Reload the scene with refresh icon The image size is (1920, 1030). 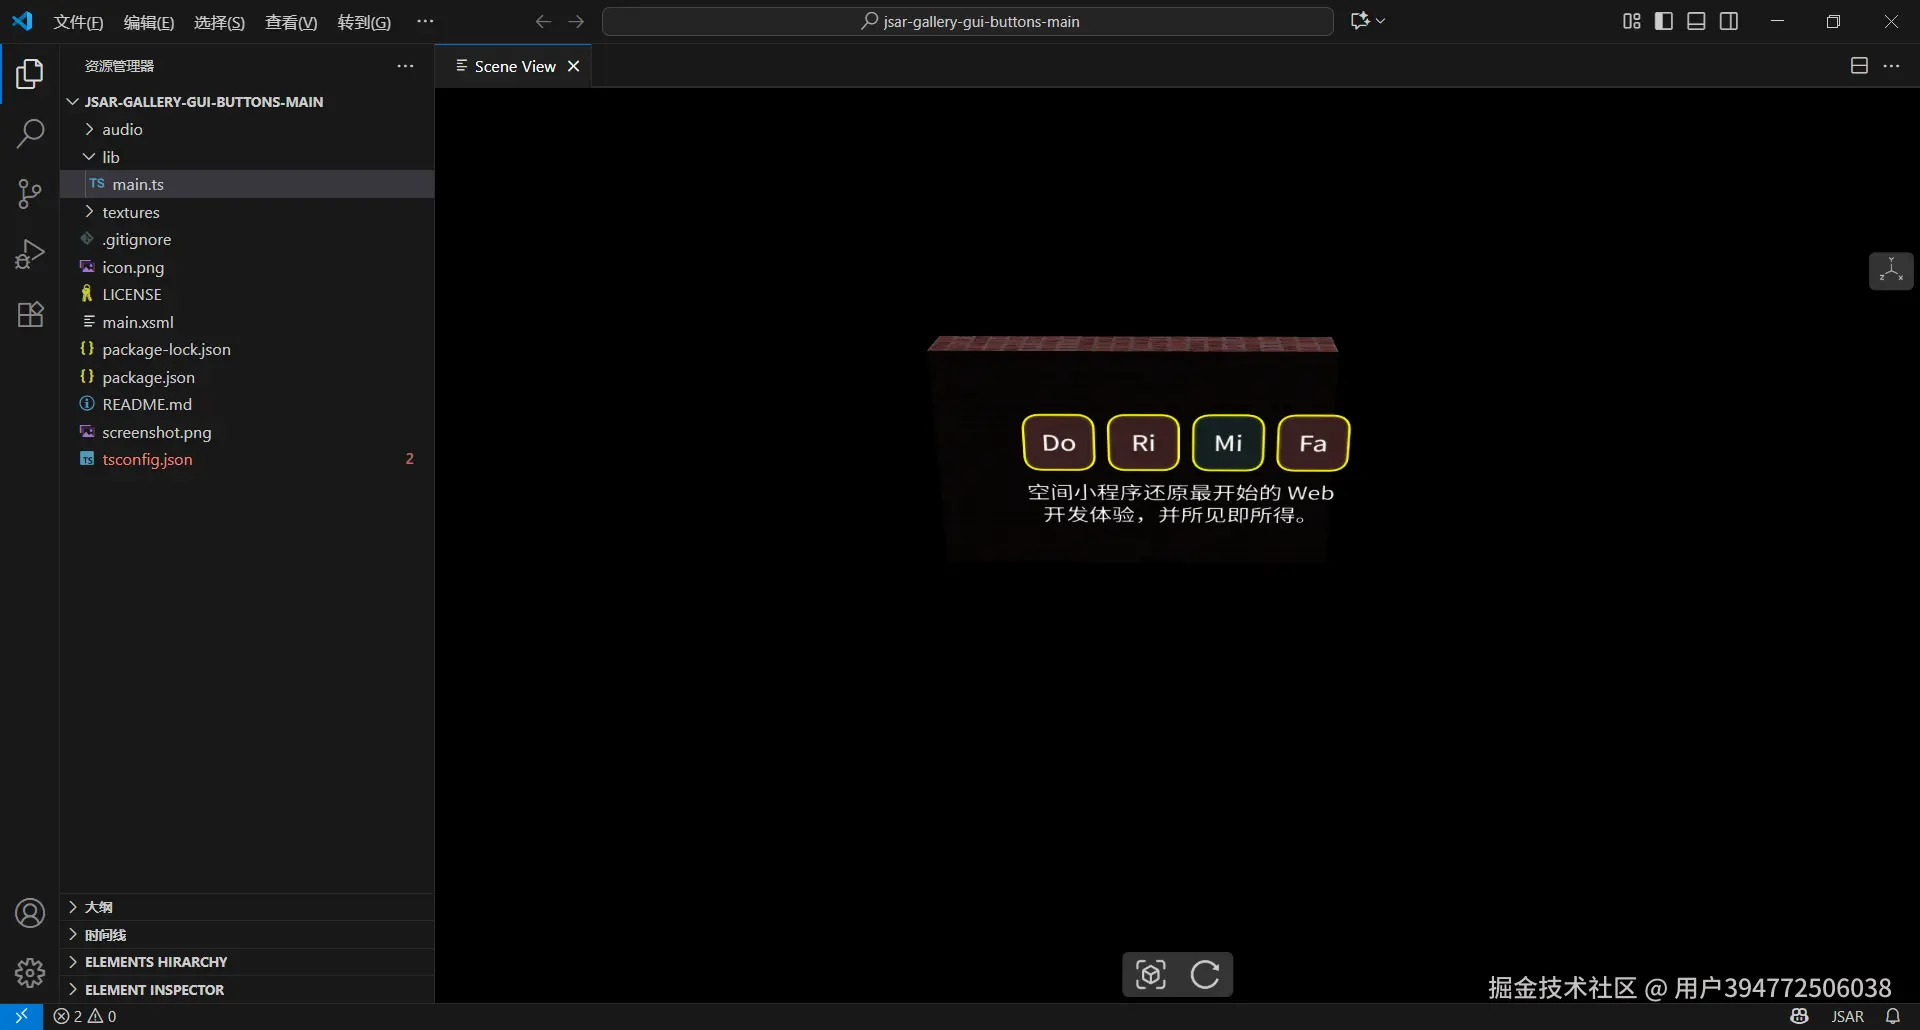1205,974
